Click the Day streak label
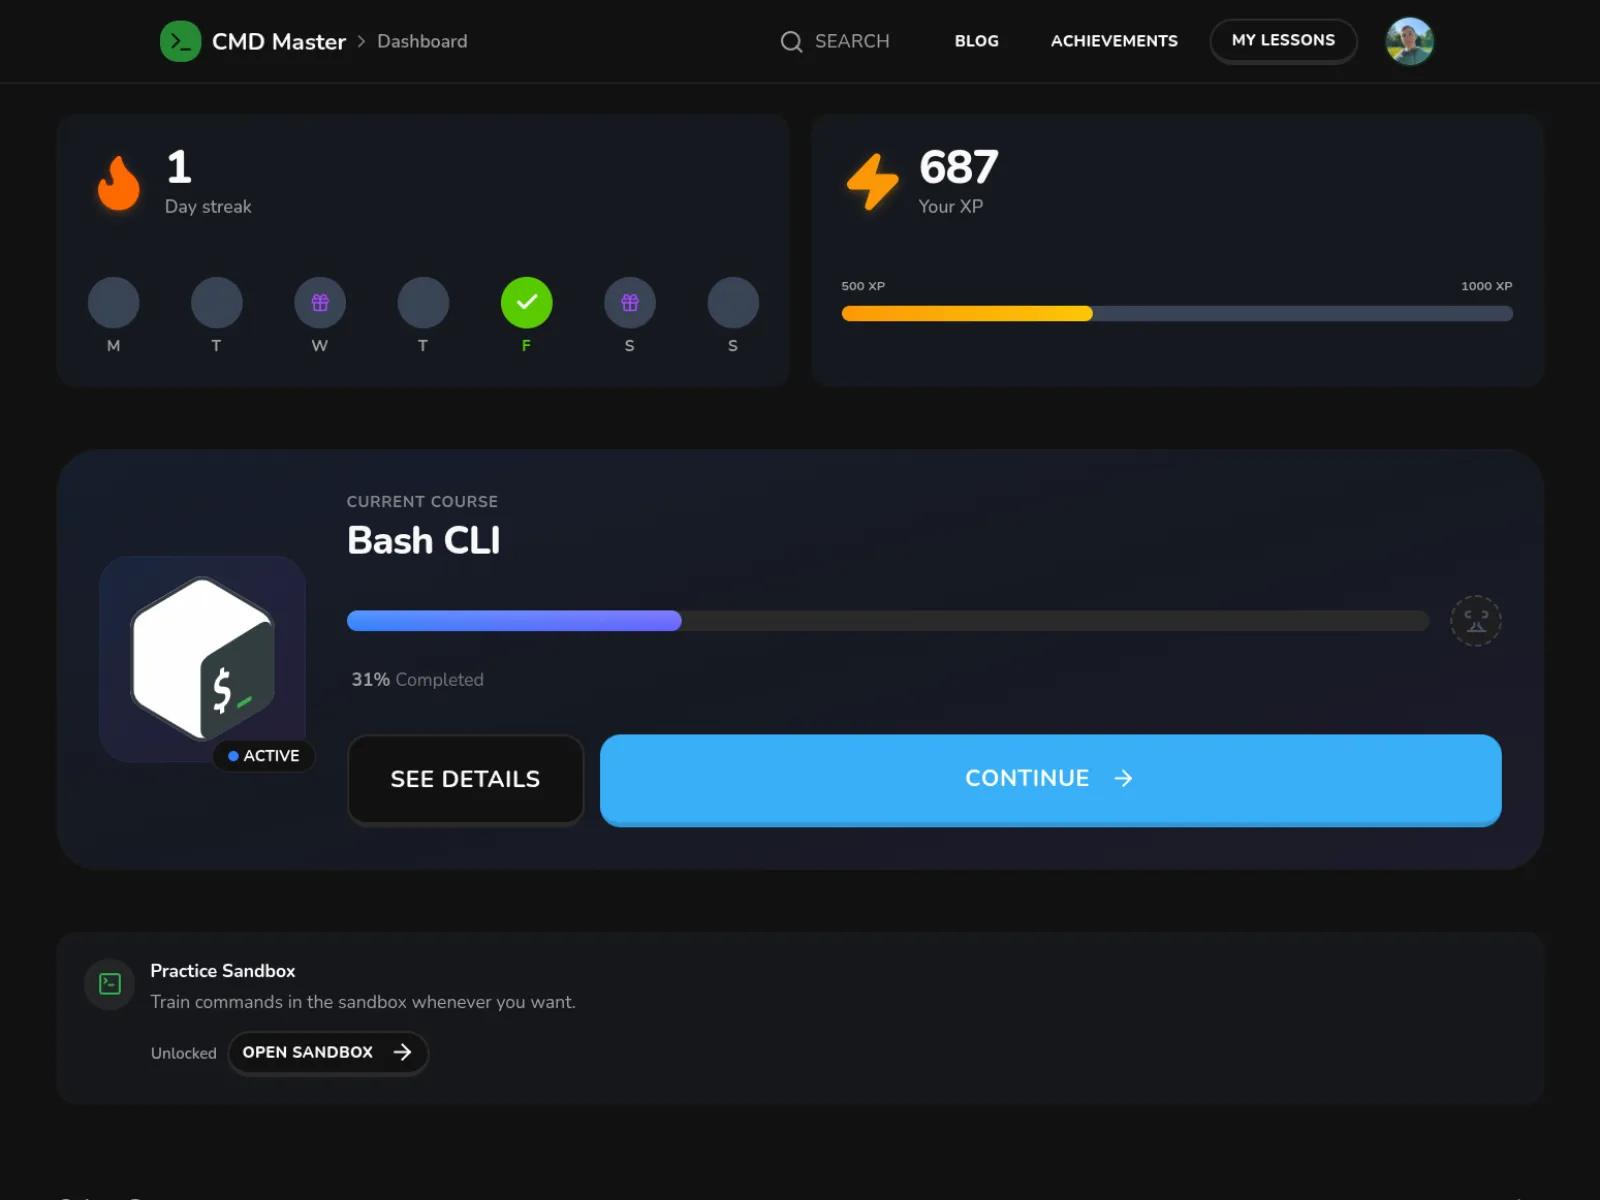 click(208, 206)
